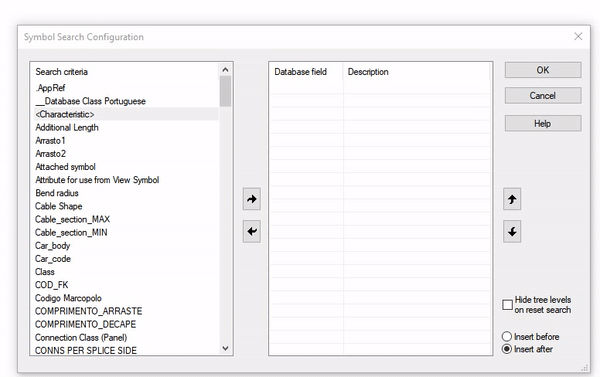Select __Database Class Portuguese entry
This screenshot has height=377, width=600.
[126, 101]
